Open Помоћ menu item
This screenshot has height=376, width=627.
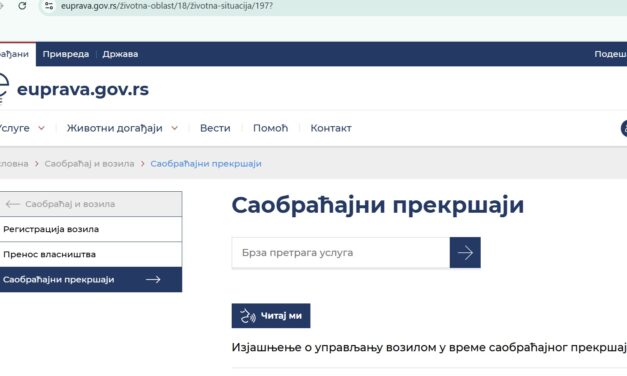(270, 128)
